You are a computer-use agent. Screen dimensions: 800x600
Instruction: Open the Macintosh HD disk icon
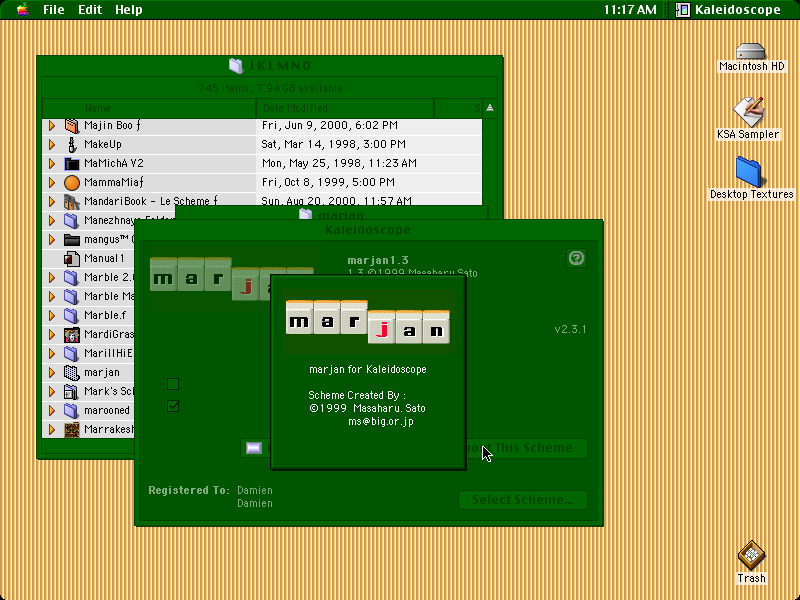tap(751, 51)
